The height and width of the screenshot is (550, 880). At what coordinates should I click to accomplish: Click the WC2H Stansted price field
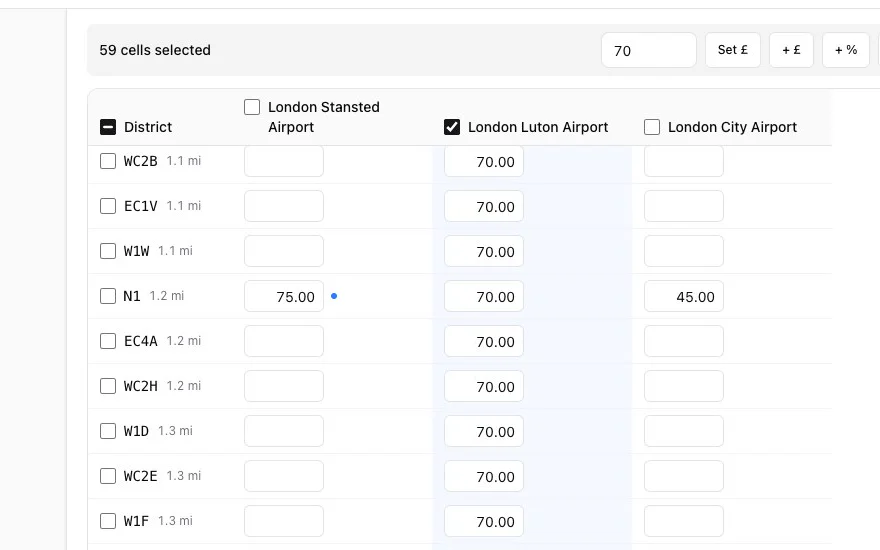284,386
